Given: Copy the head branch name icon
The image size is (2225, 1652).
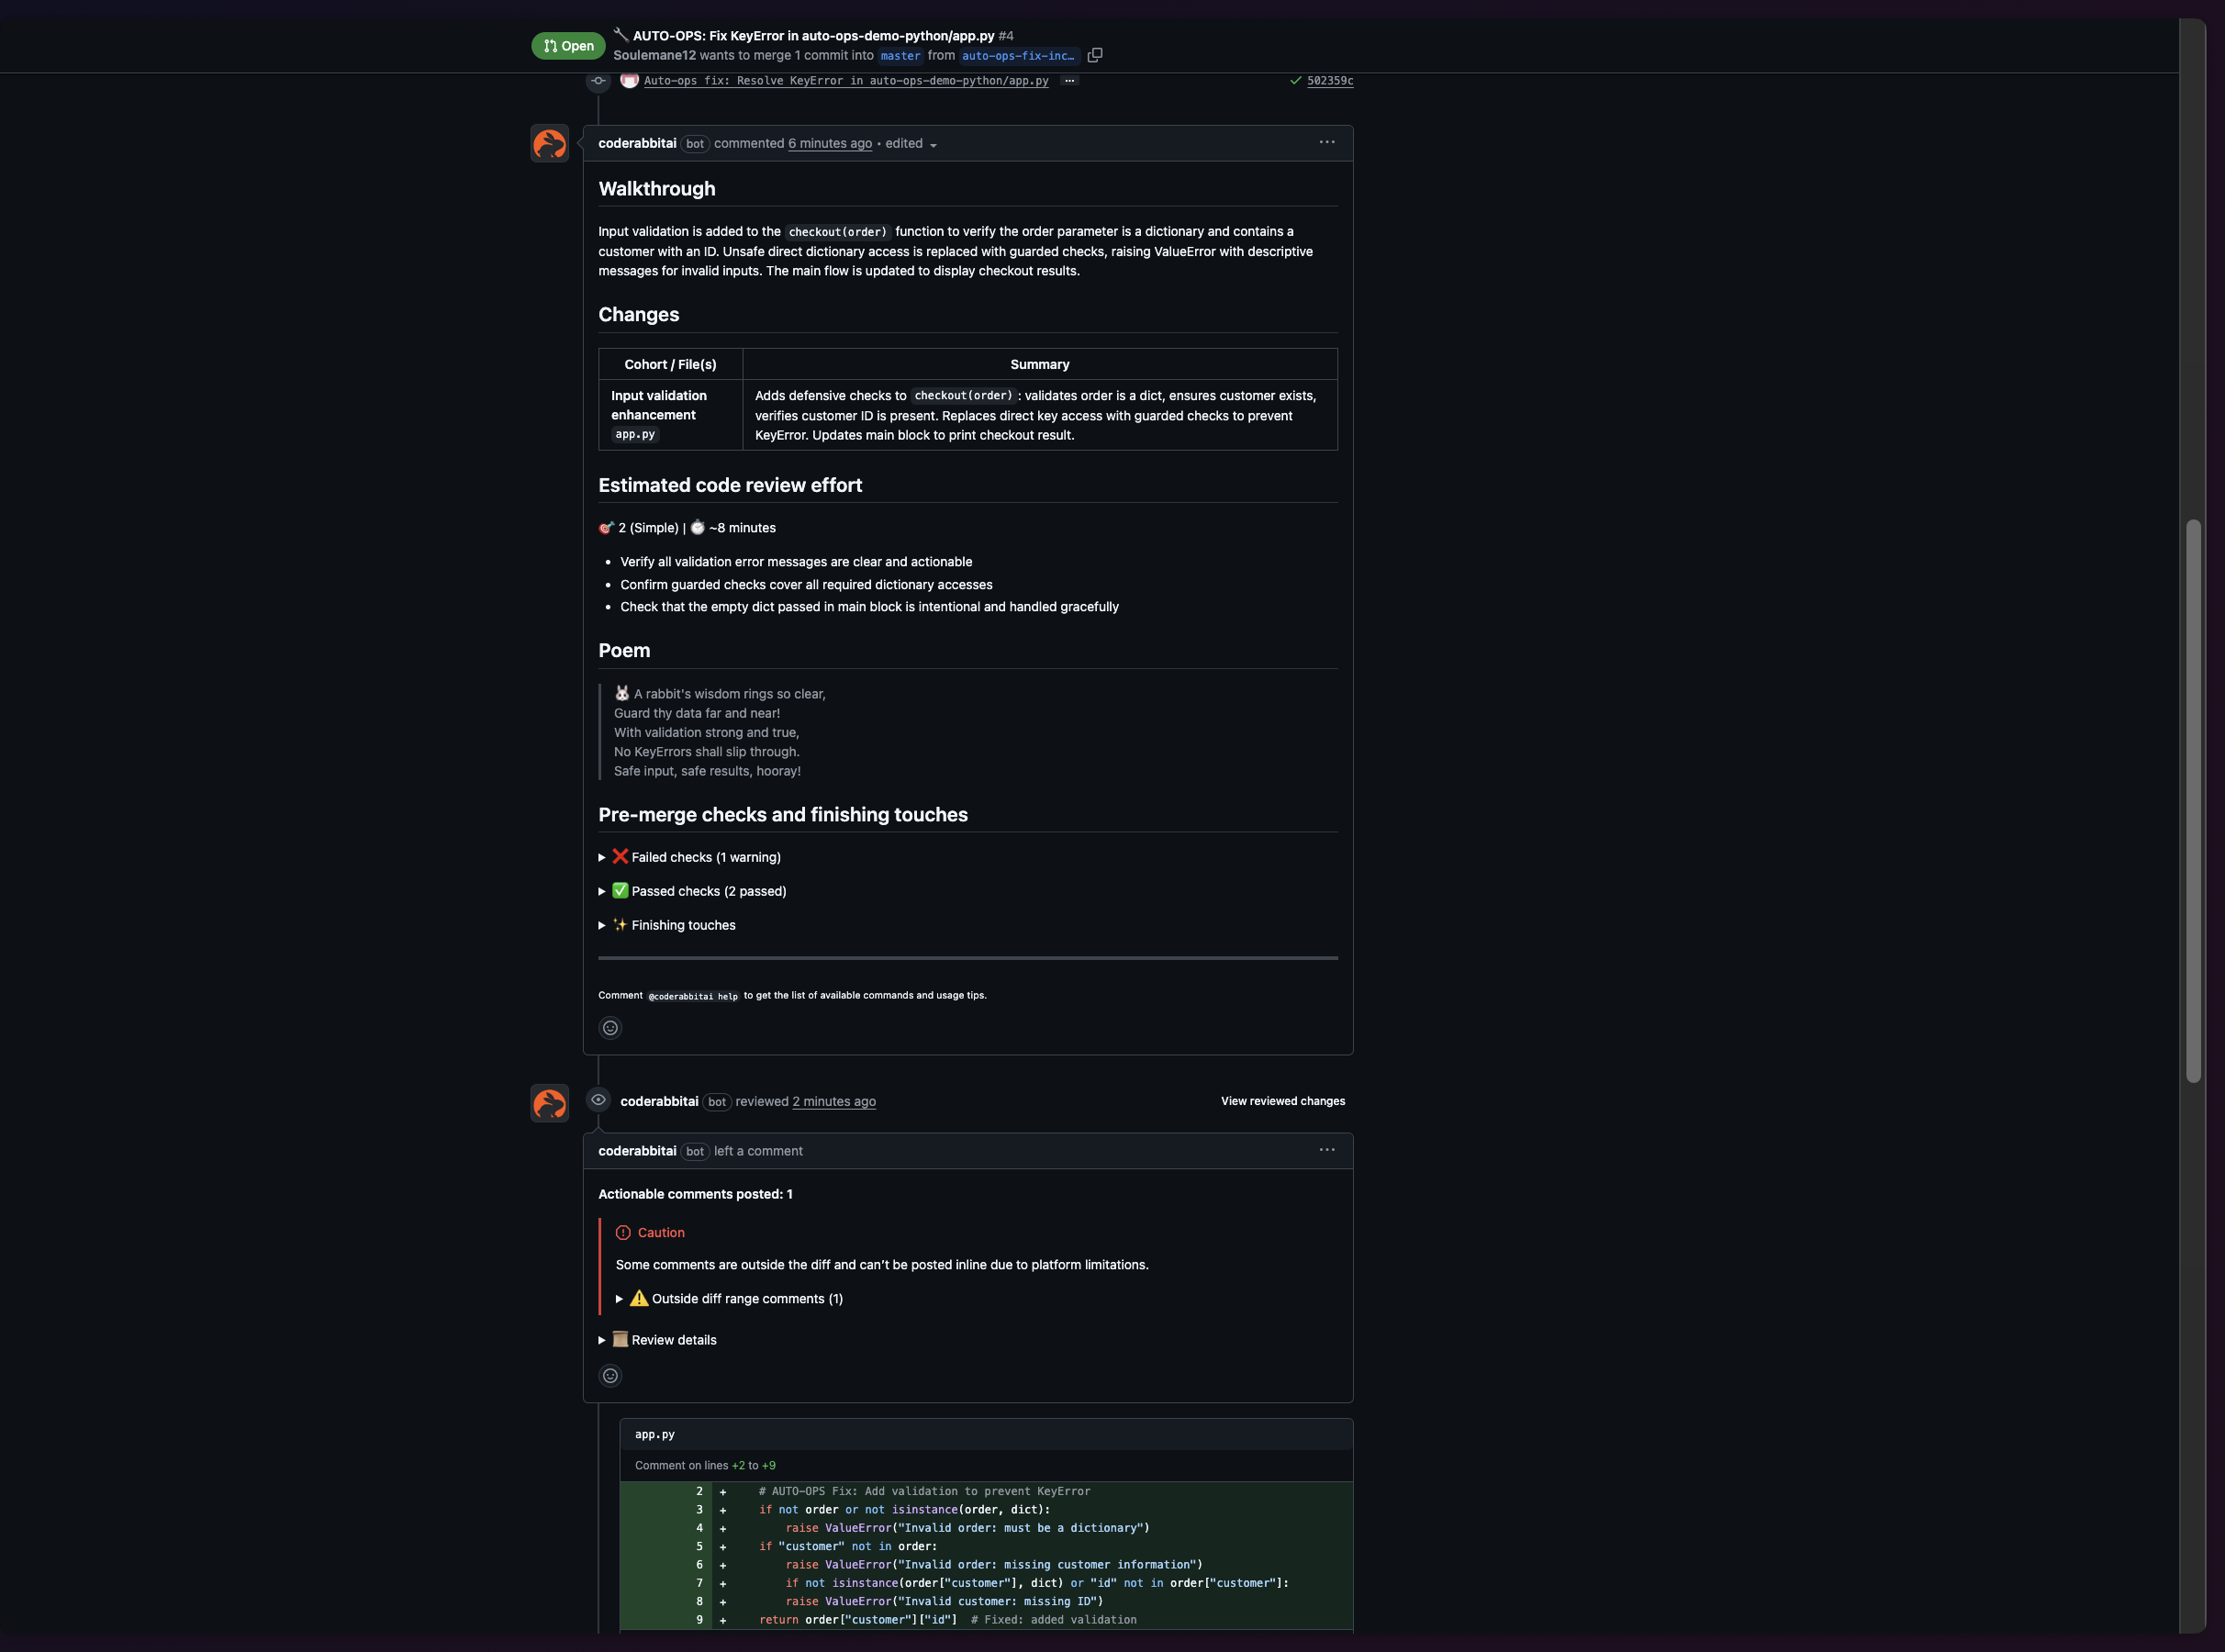Looking at the screenshot, I should [x=1095, y=55].
